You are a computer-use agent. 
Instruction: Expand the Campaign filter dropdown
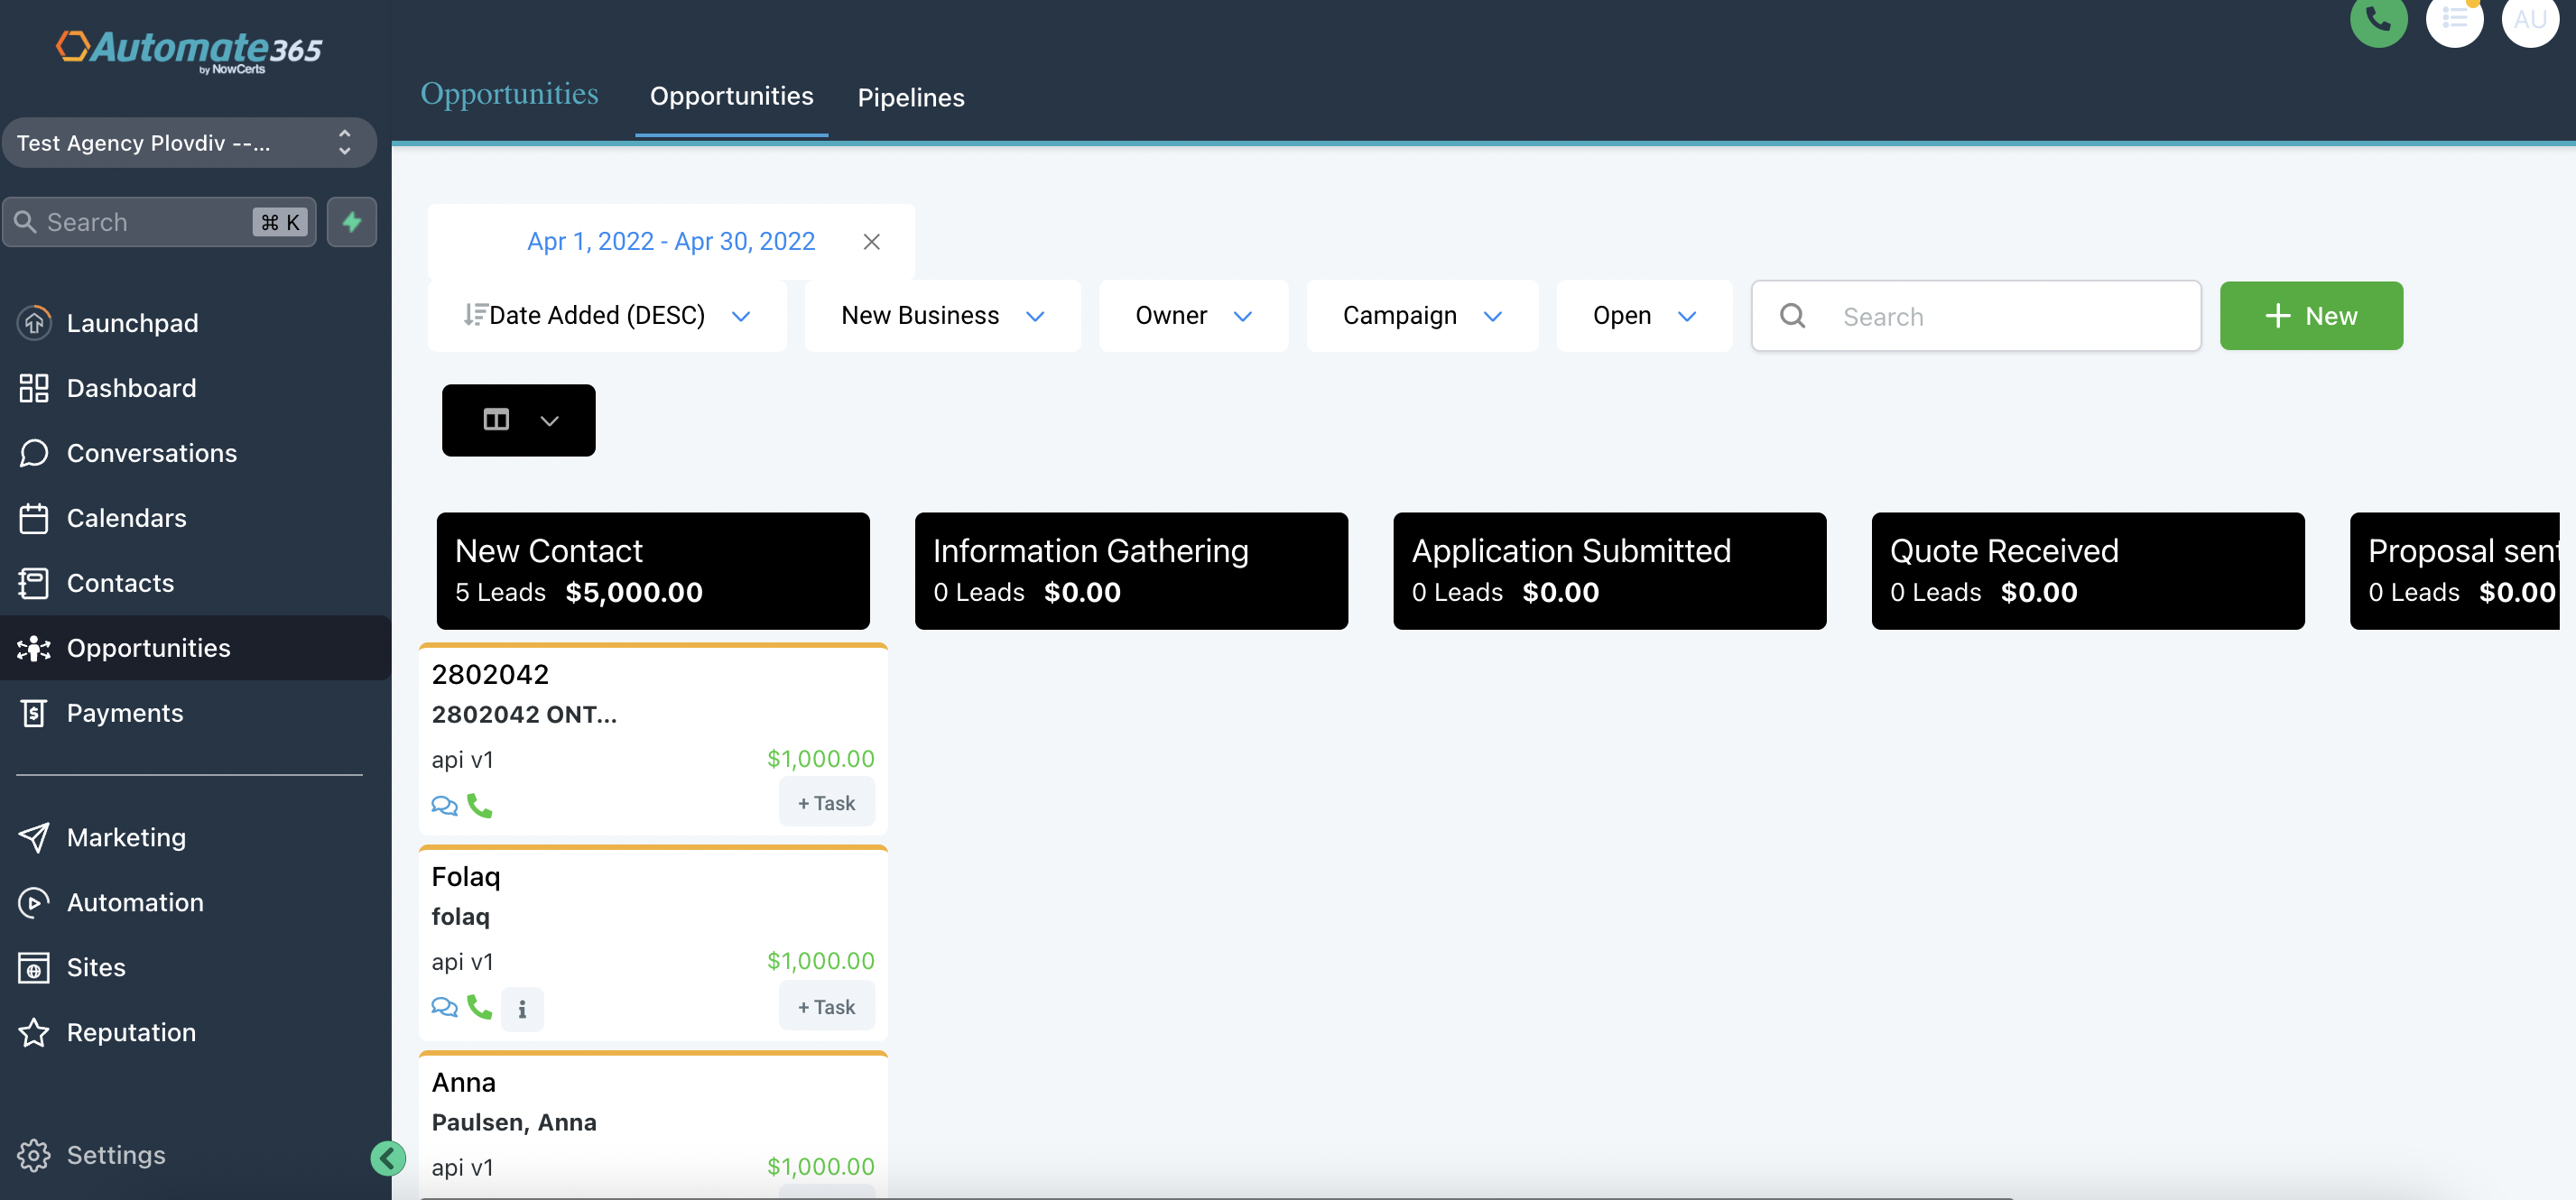pos(1421,315)
